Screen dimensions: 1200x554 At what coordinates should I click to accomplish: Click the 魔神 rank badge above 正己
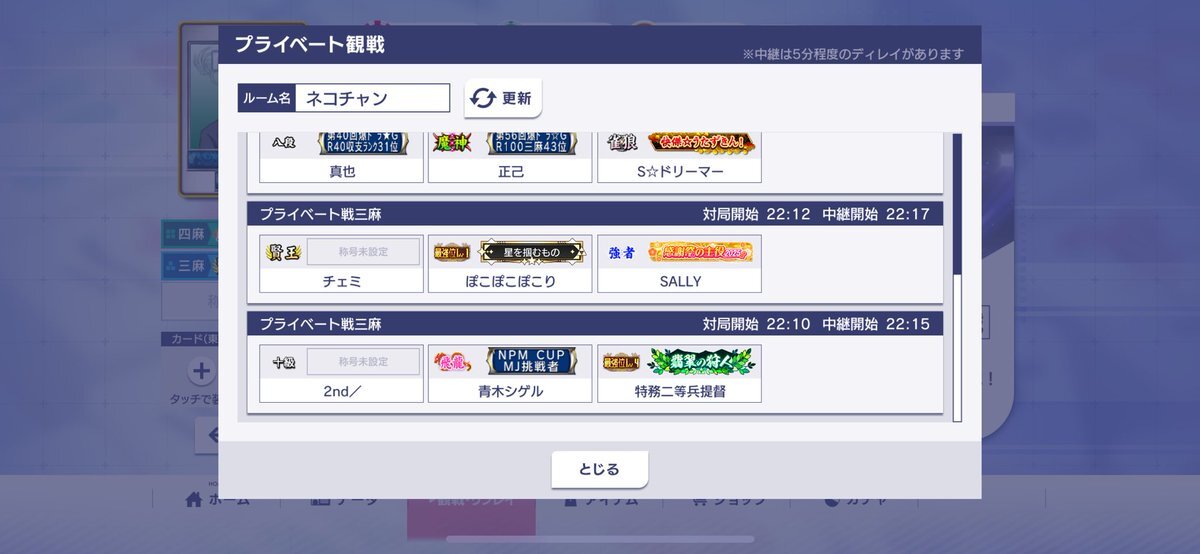coord(452,143)
